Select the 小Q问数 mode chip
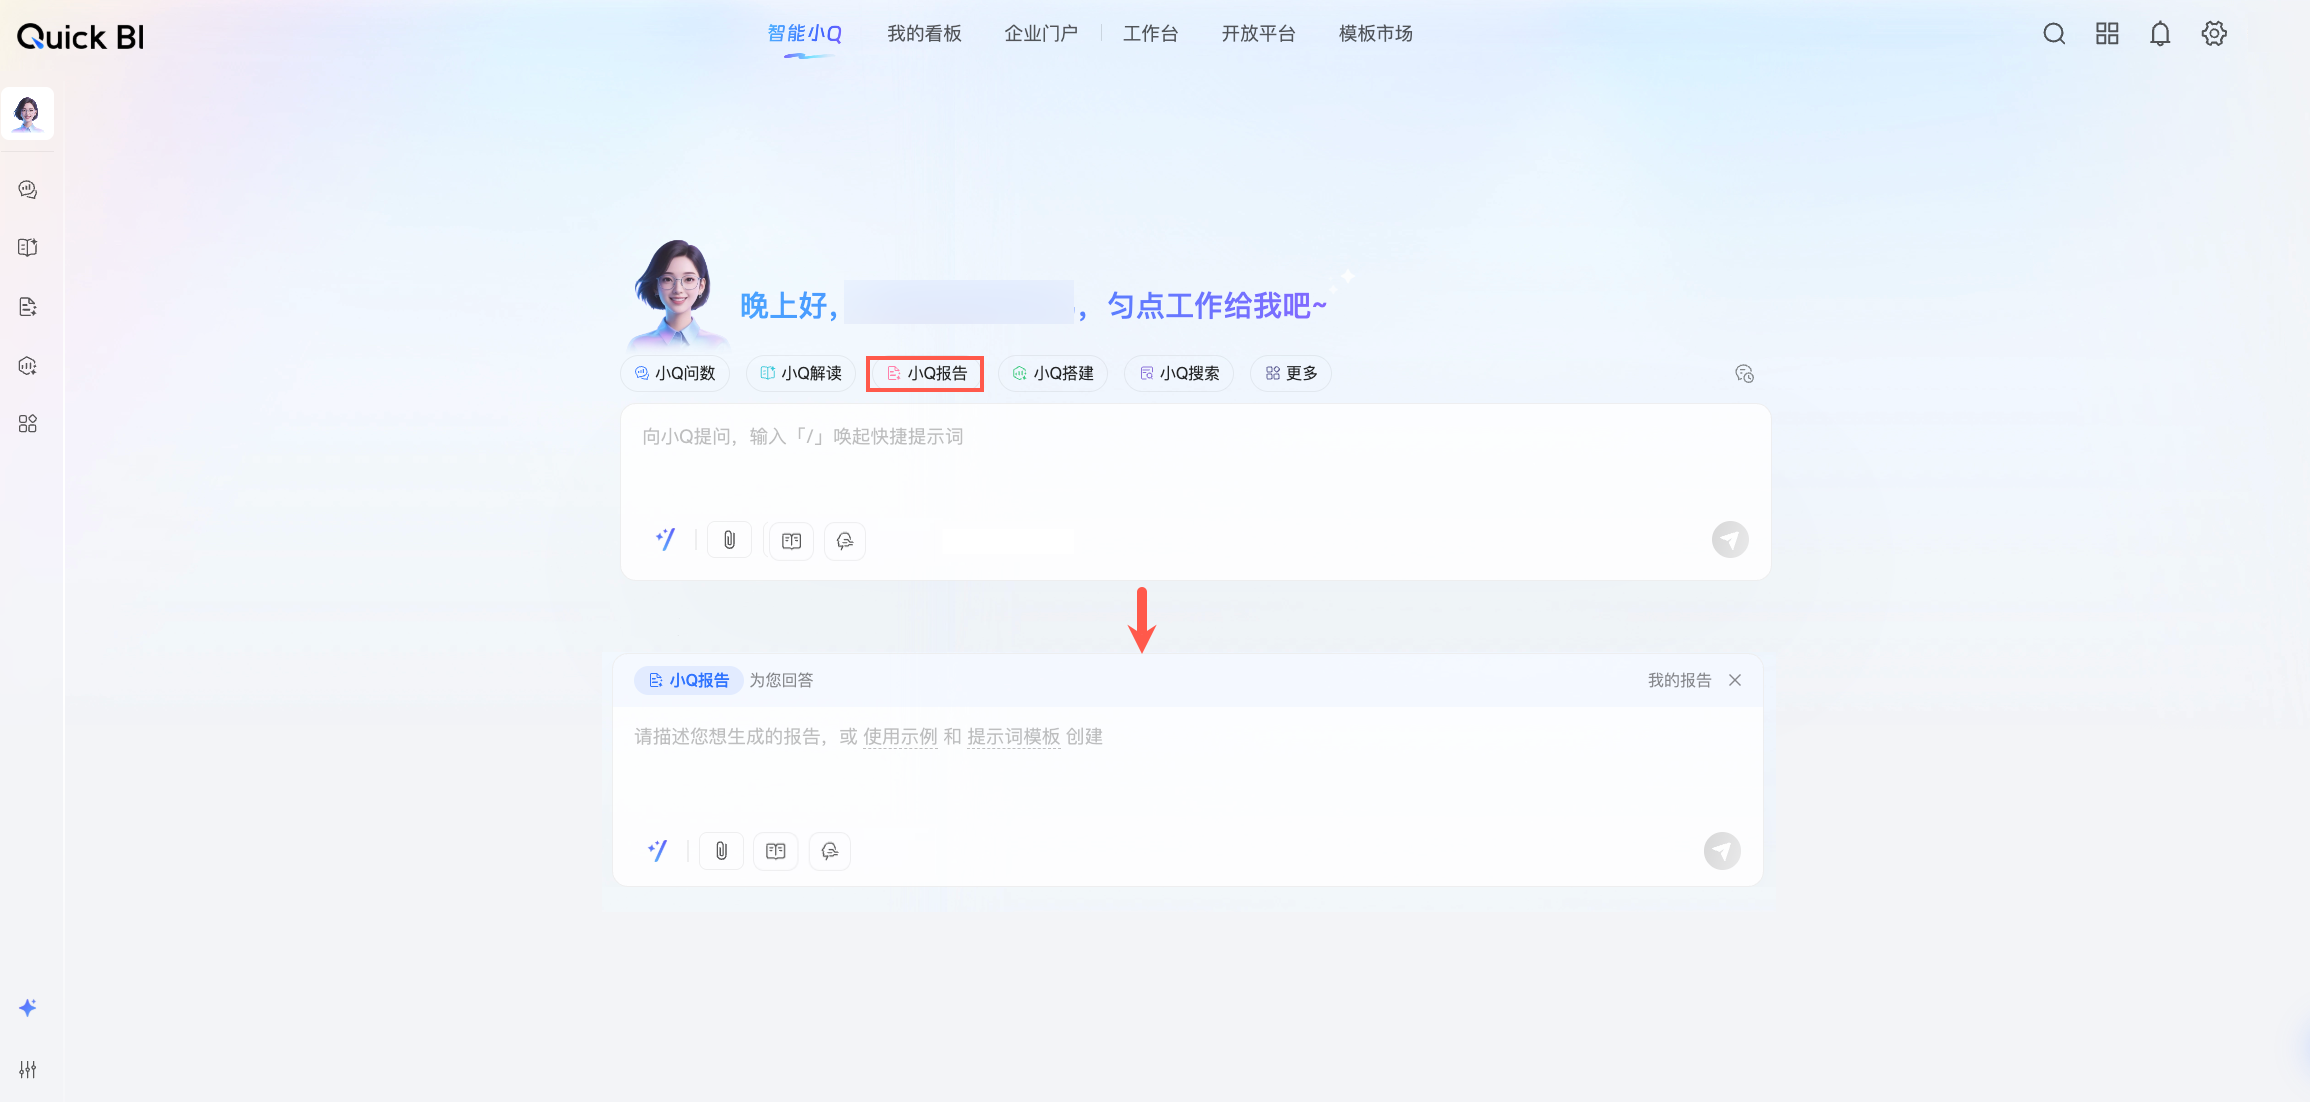 [x=675, y=373]
